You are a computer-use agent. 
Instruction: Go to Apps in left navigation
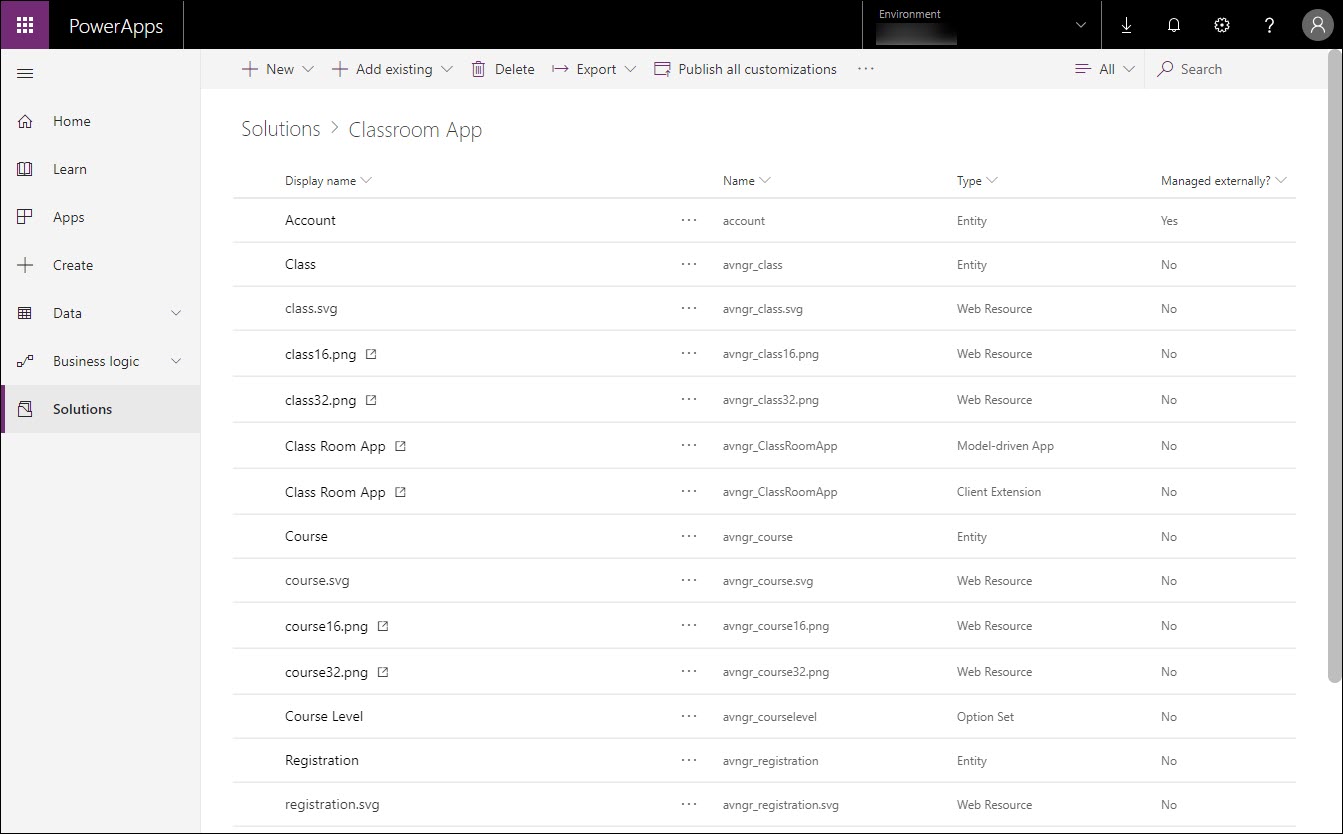pyautogui.click(x=69, y=217)
